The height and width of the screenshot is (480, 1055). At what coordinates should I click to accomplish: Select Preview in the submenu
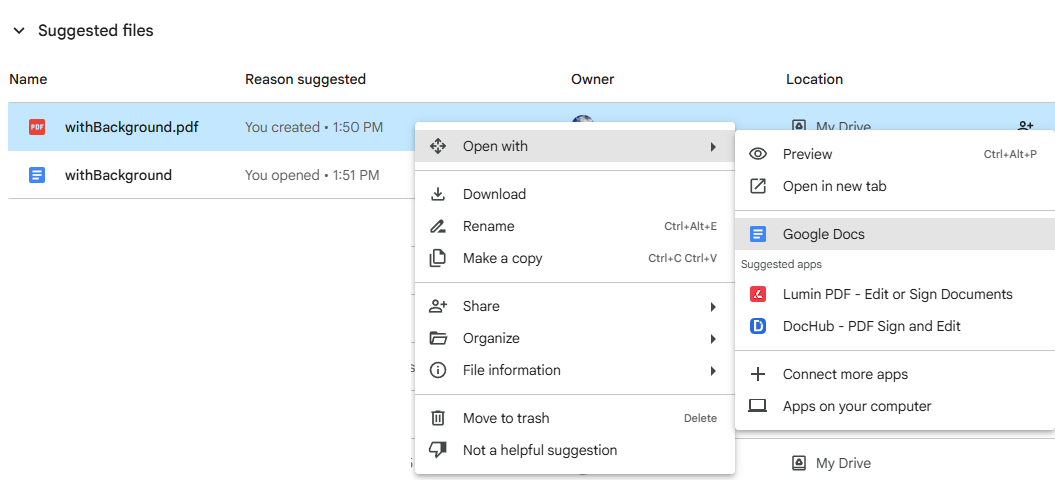pos(895,154)
